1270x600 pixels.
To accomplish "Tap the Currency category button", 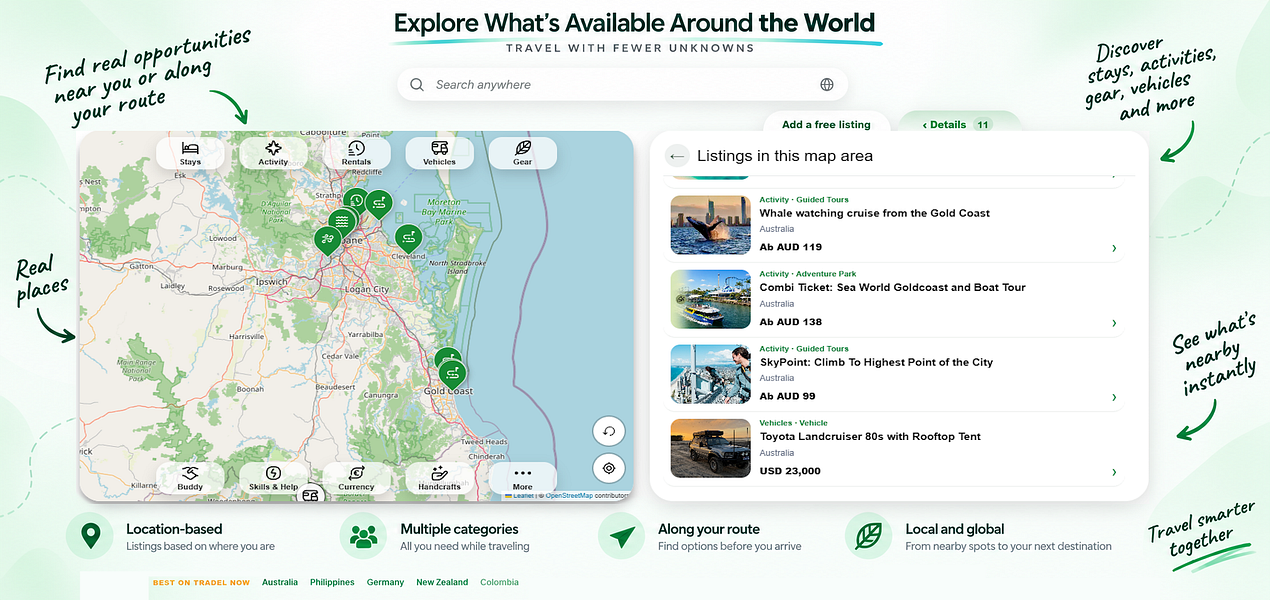I will (356, 478).
